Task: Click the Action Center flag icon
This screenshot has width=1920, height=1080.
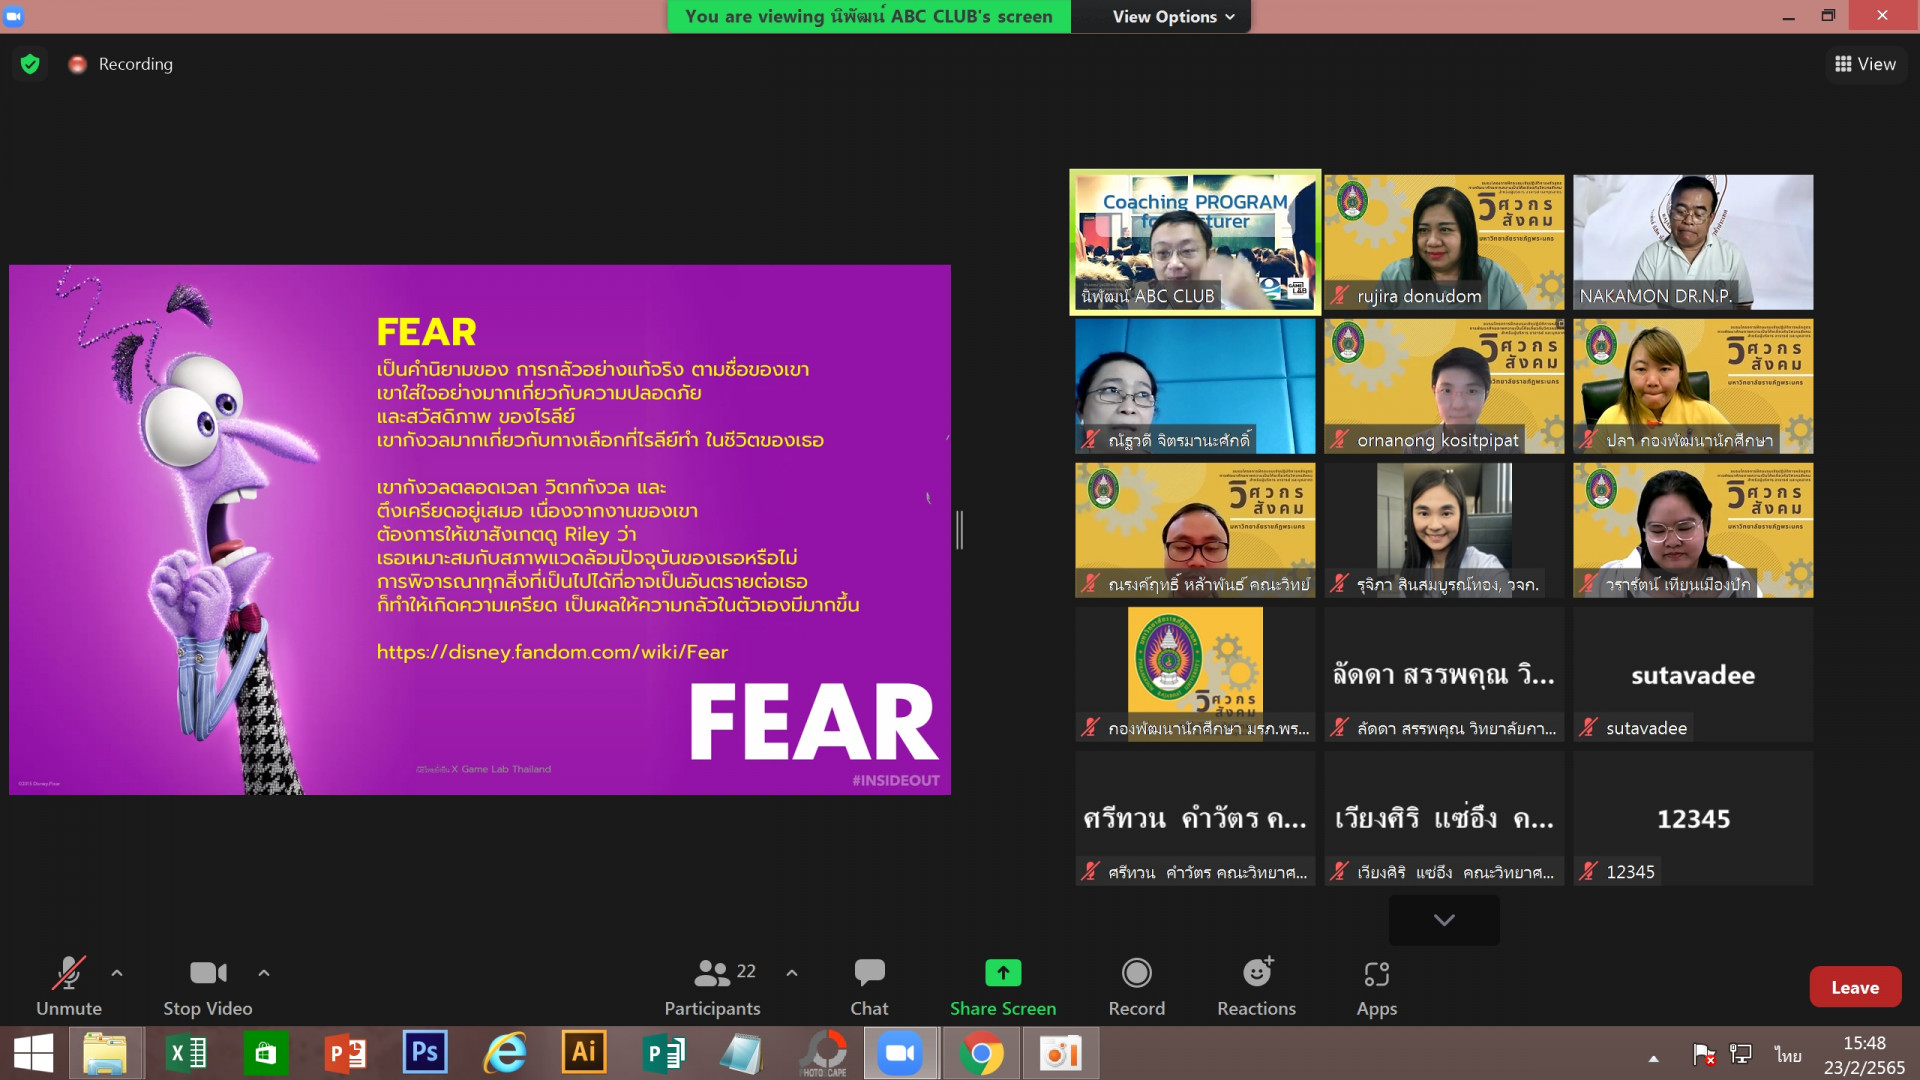Action: (x=1704, y=1054)
